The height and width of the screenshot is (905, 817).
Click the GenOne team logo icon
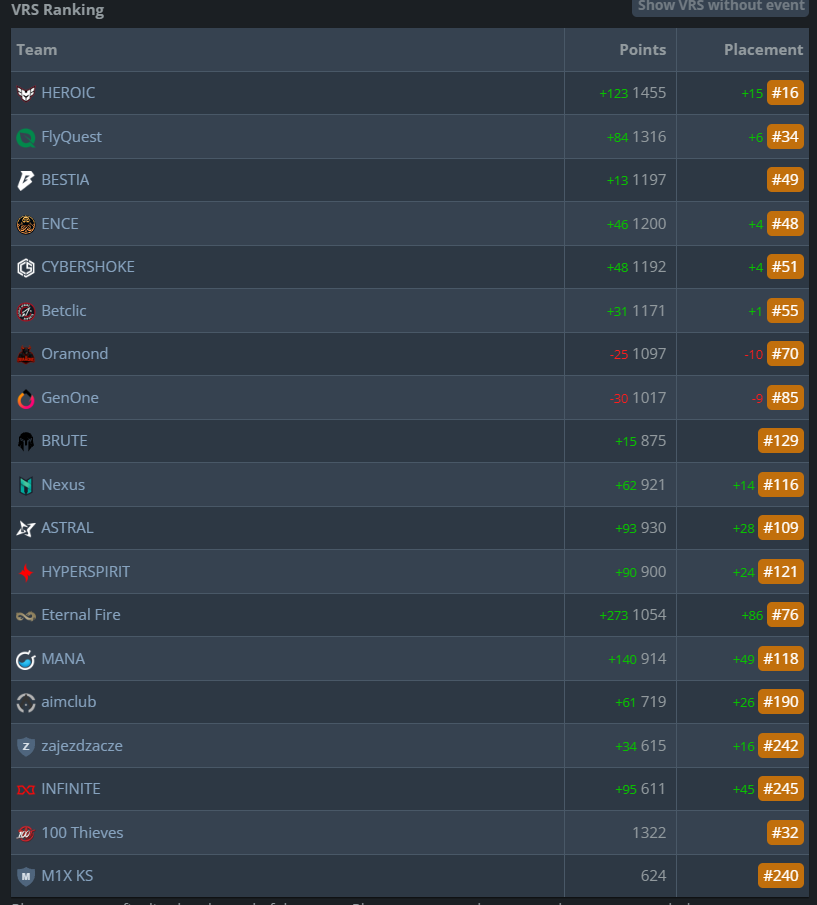pyautogui.click(x=26, y=398)
